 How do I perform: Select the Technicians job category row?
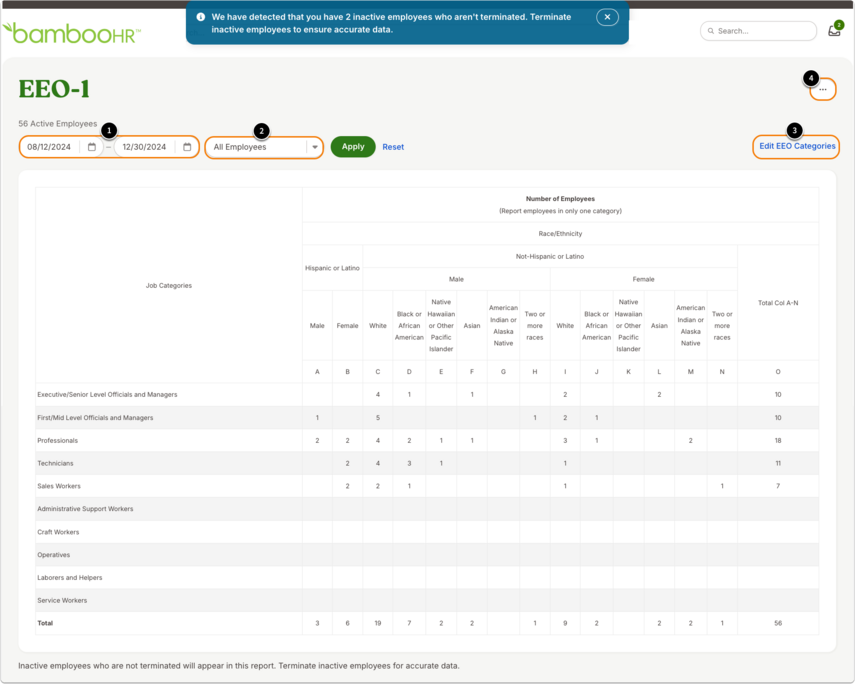pyautogui.click(x=427, y=463)
